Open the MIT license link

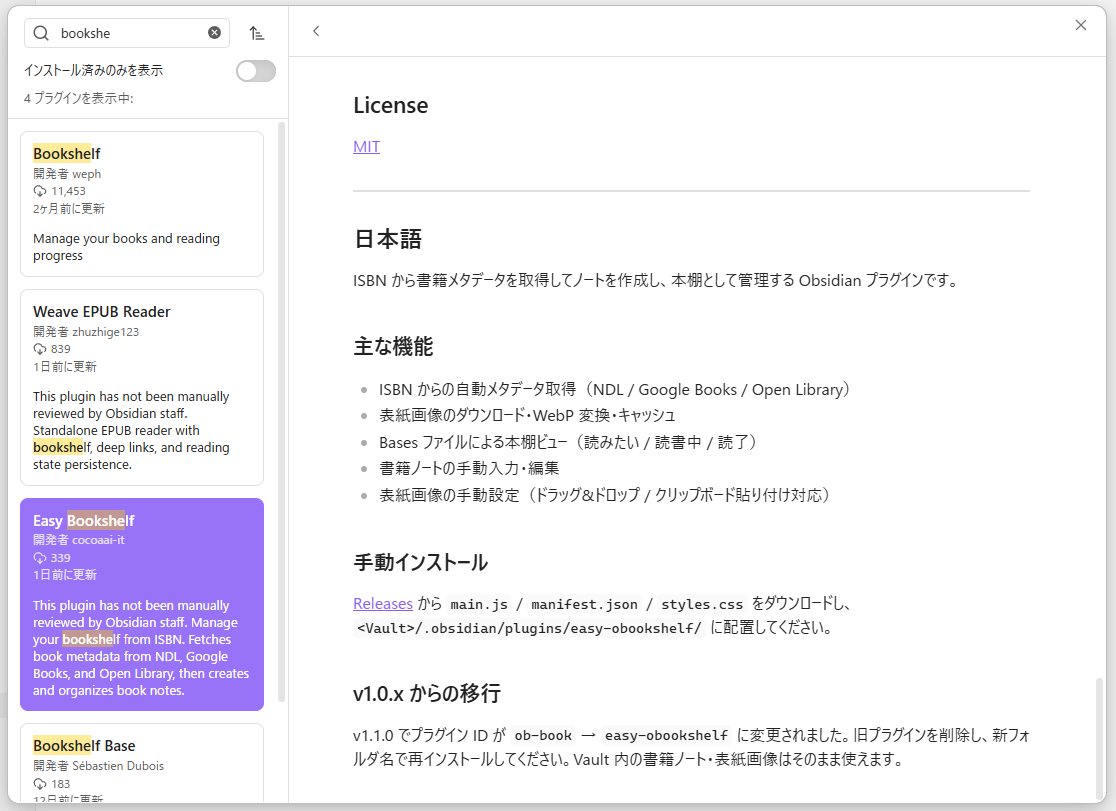click(x=367, y=147)
